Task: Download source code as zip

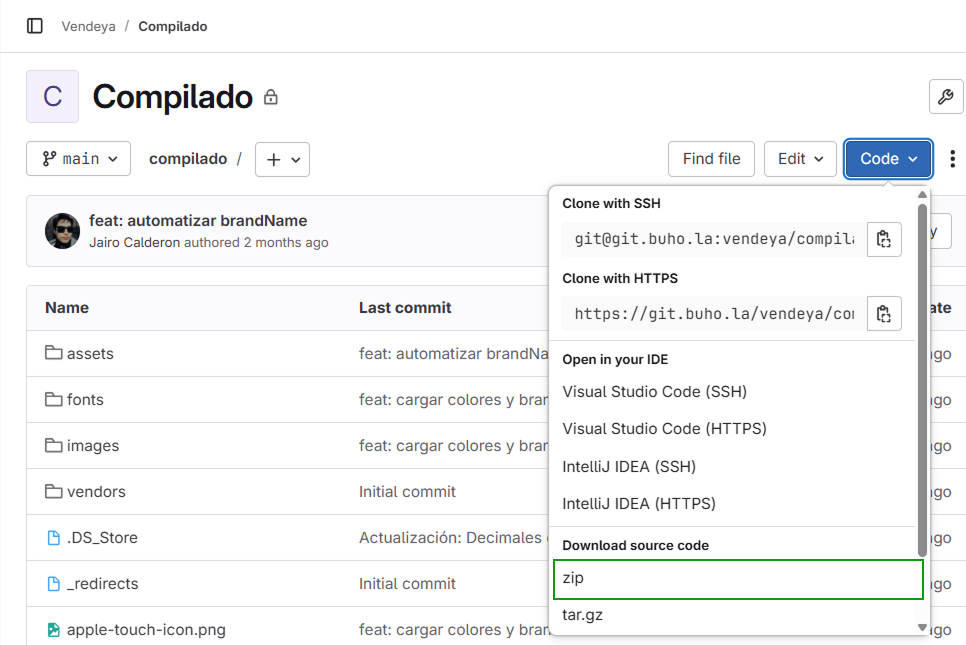Action: (737, 579)
